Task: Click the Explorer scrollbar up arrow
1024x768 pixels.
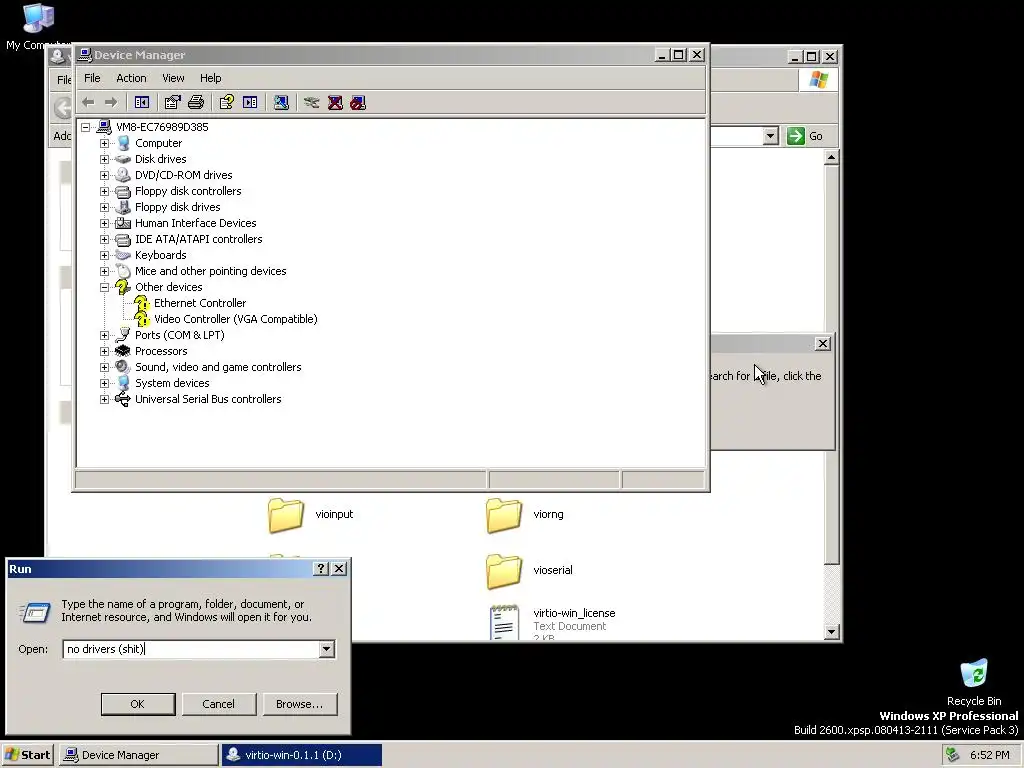Action: pos(831,157)
